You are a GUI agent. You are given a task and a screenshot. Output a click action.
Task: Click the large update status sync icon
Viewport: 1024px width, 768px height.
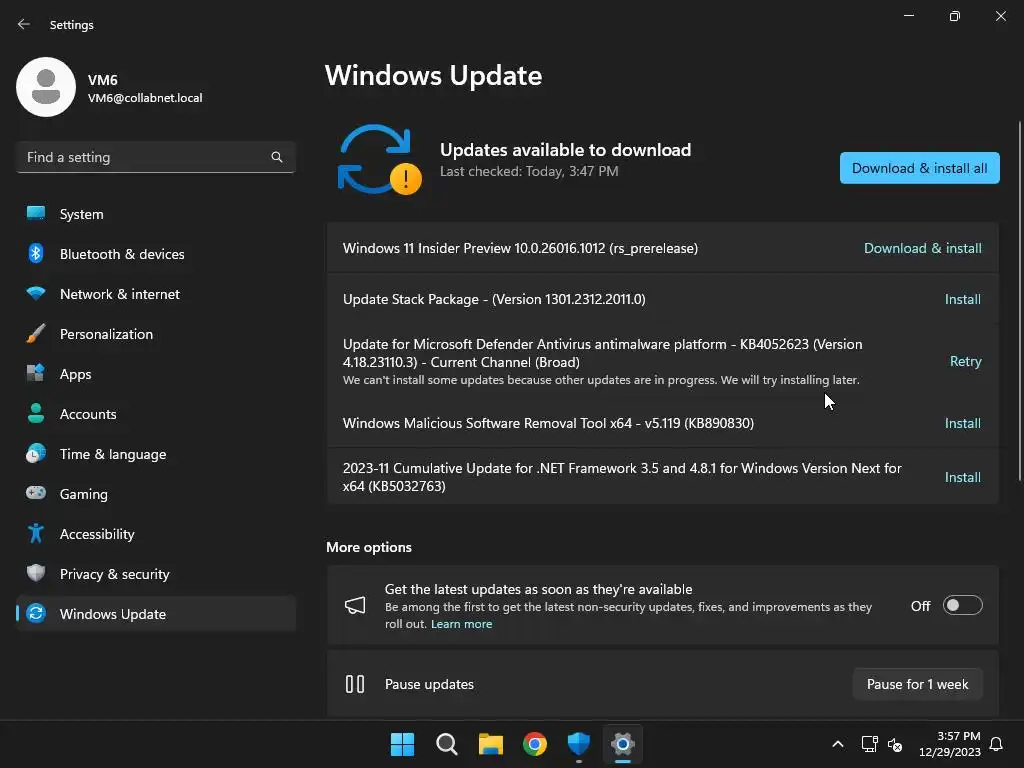[379, 159]
